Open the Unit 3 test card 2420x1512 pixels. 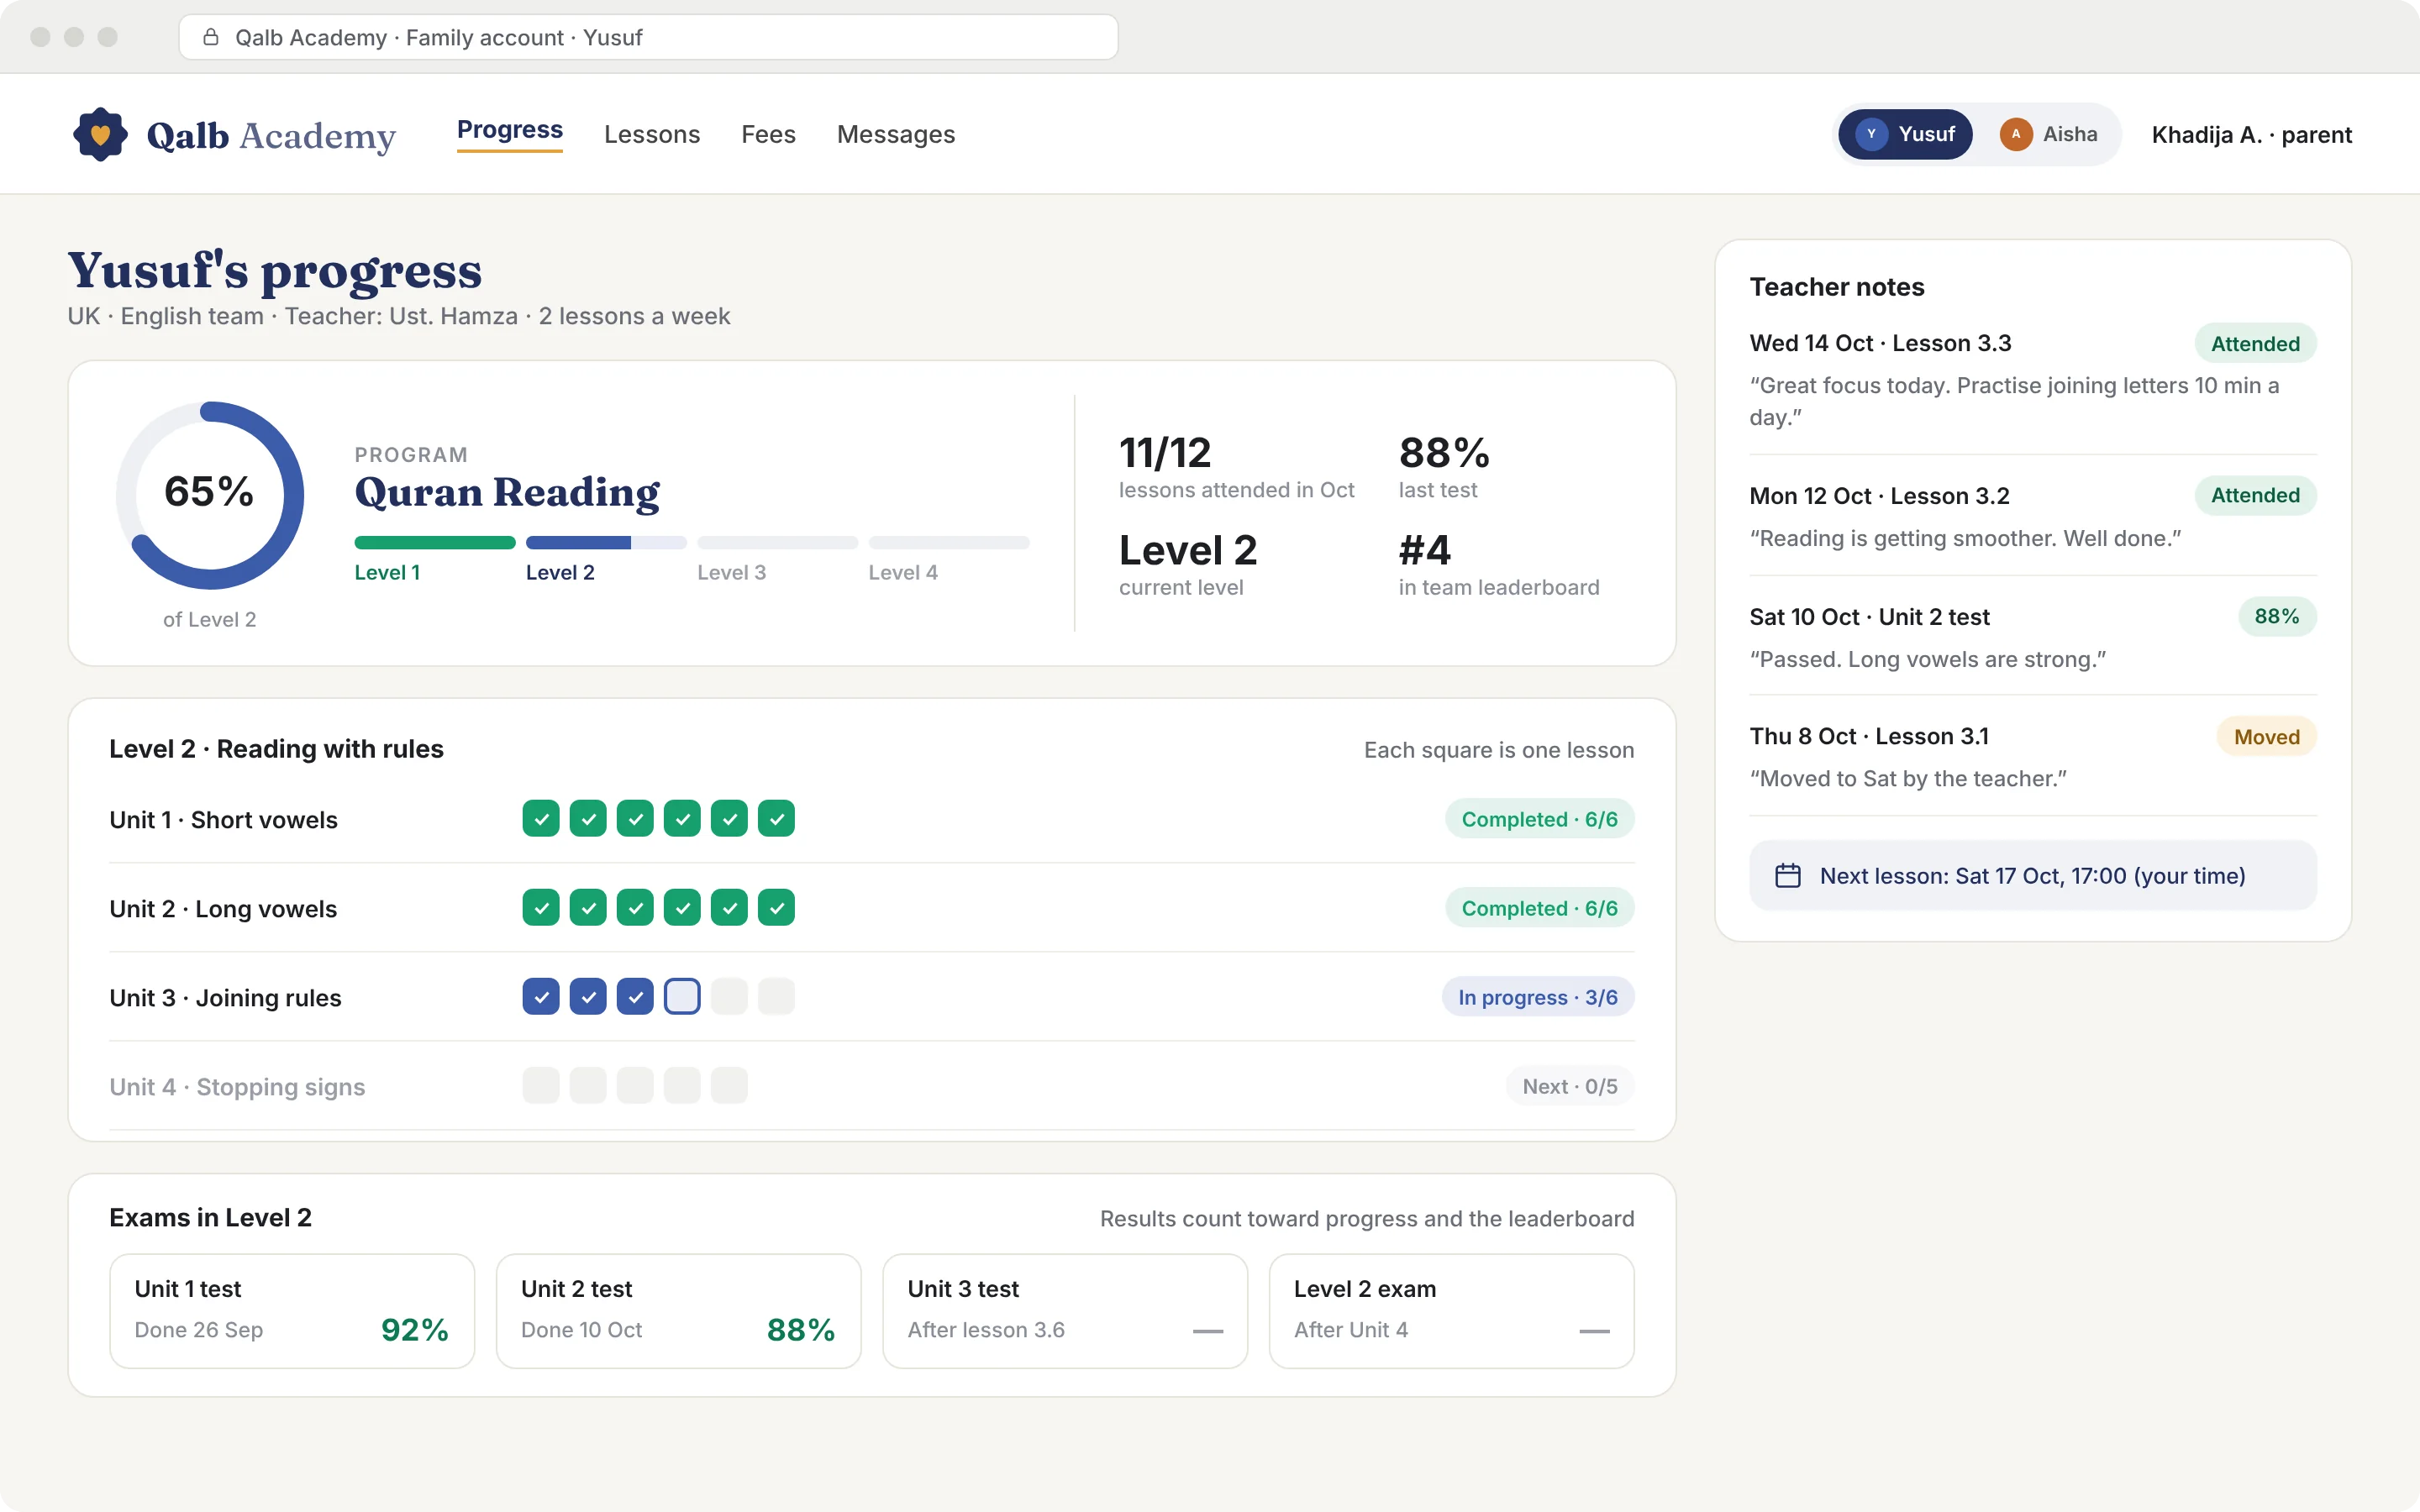pyautogui.click(x=1065, y=1311)
